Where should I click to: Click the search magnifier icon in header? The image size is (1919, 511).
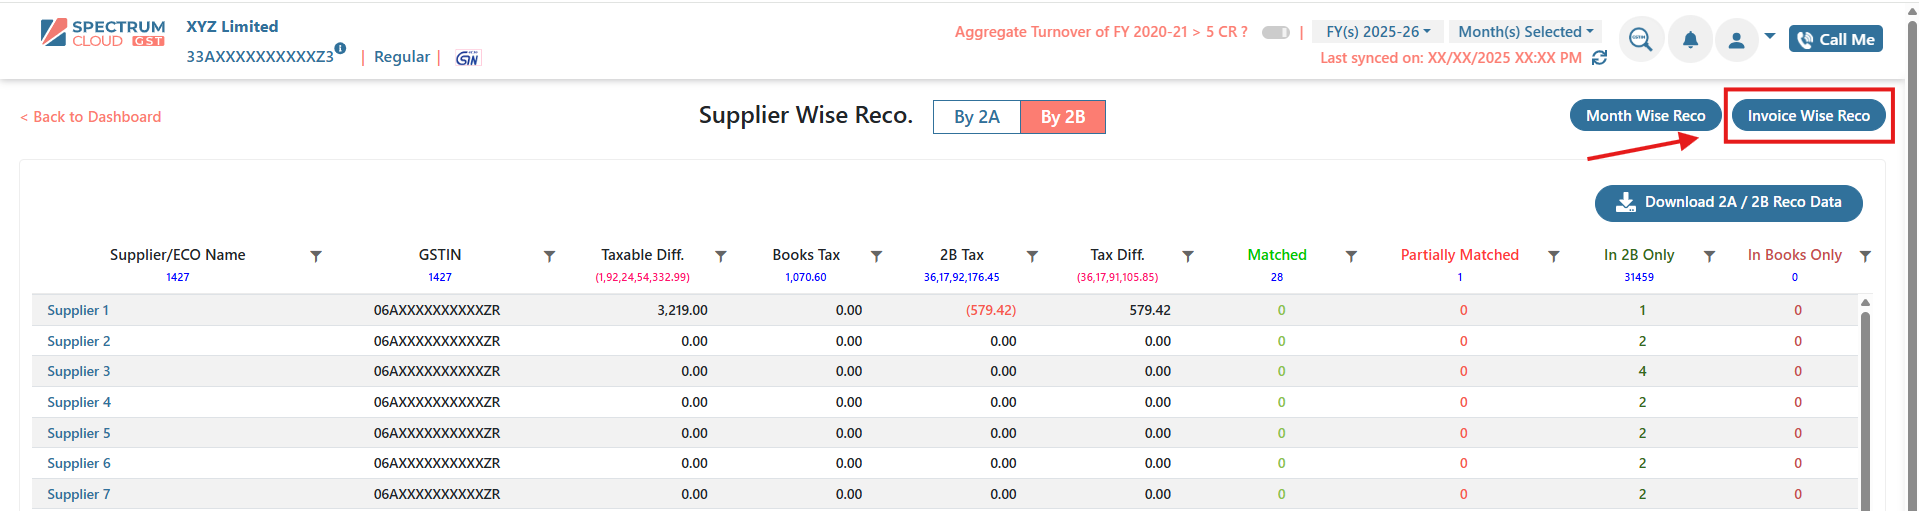tap(1640, 40)
